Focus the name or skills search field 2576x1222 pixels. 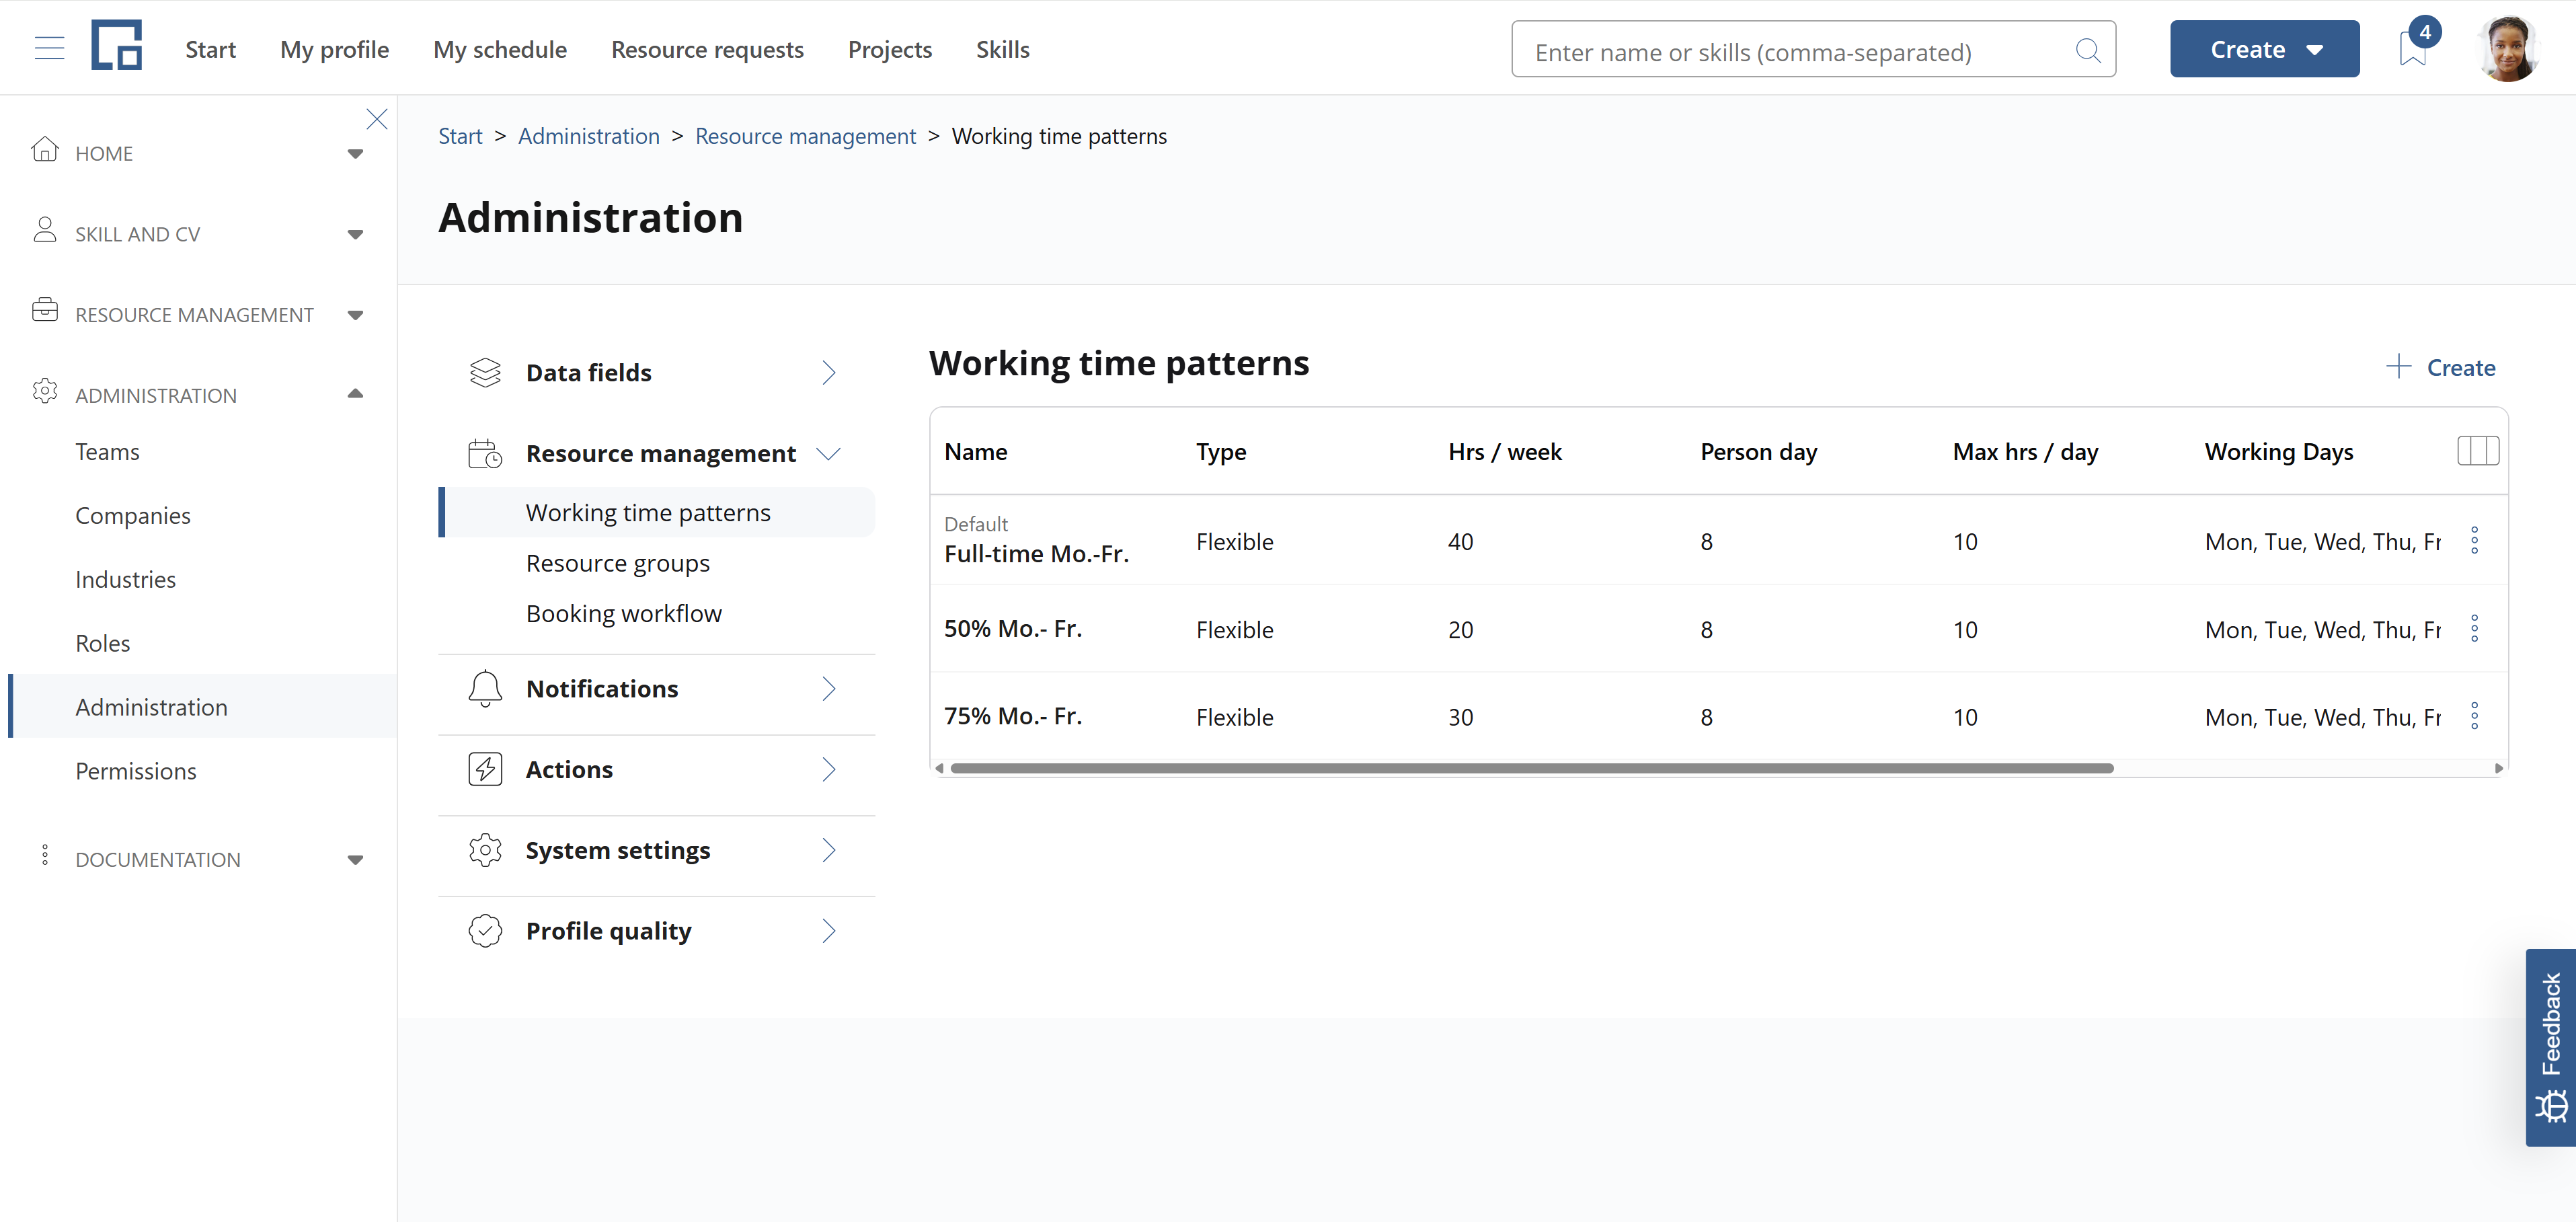coord(1813,49)
